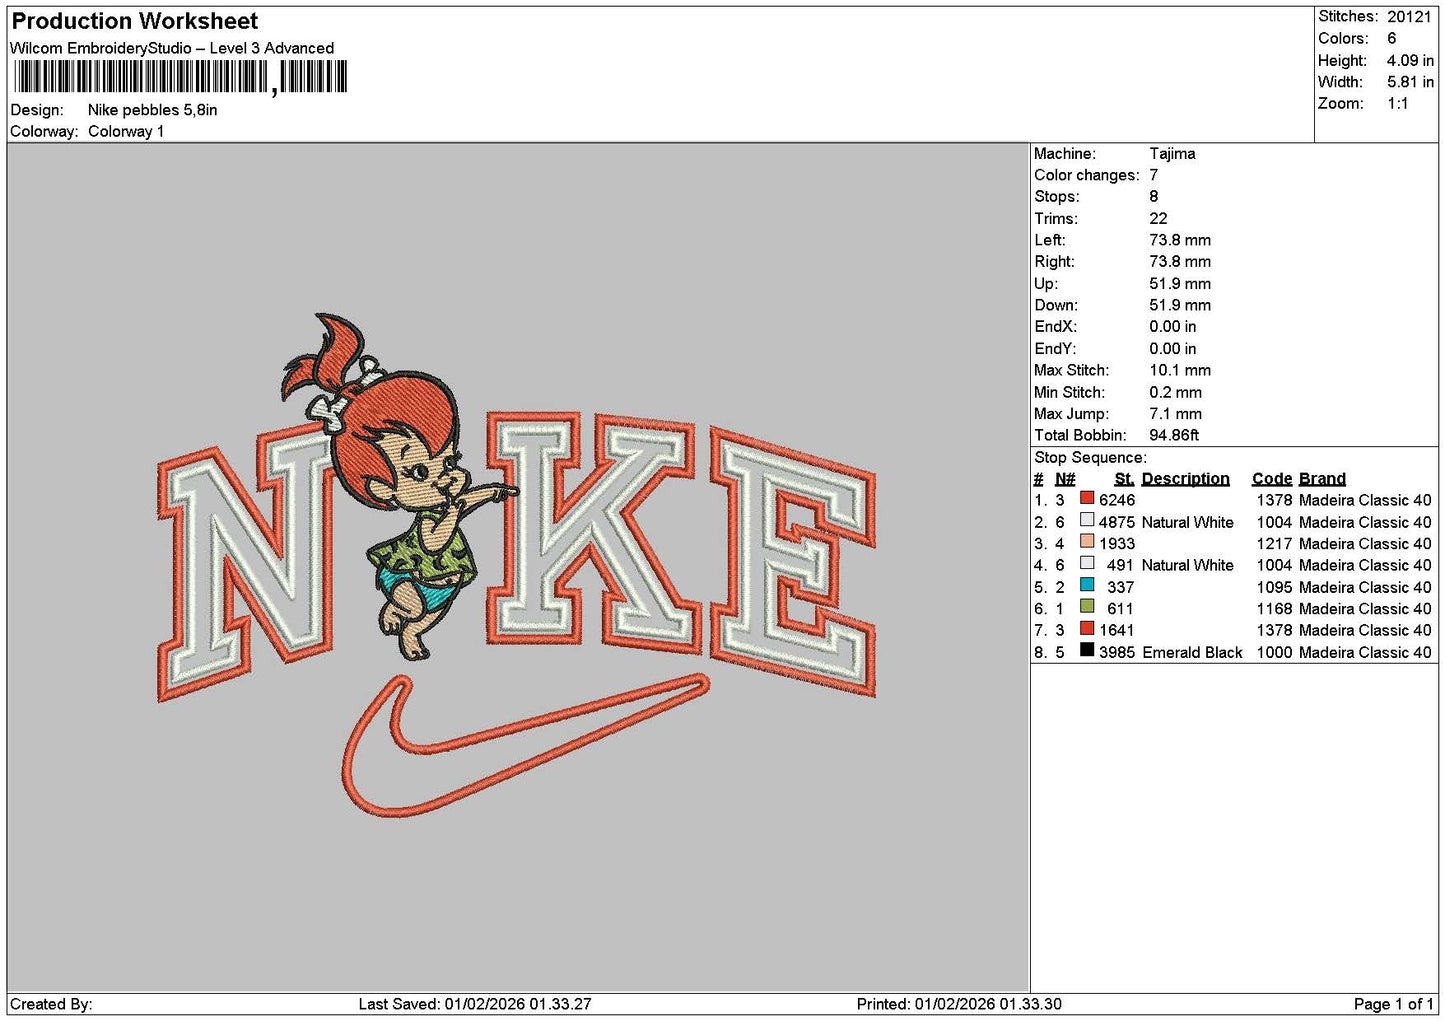Click the design name Nike pebbles 5,8in
Image resolution: width=1445 pixels, height=1021 pixels.
(153, 110)
